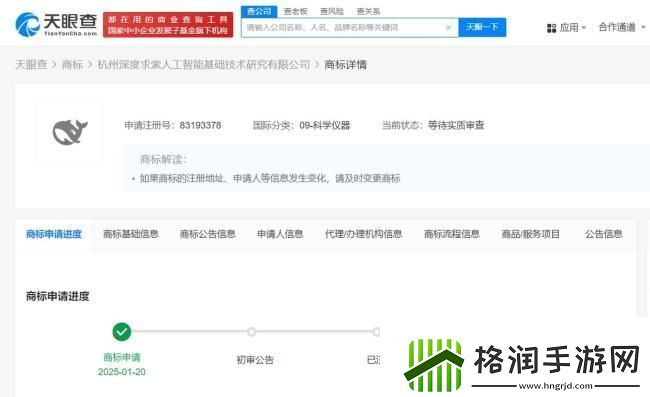Clear the search field with X icon
Image resolution: width=650 pixels, height=397 pixels.
click(x=449, y=28)
